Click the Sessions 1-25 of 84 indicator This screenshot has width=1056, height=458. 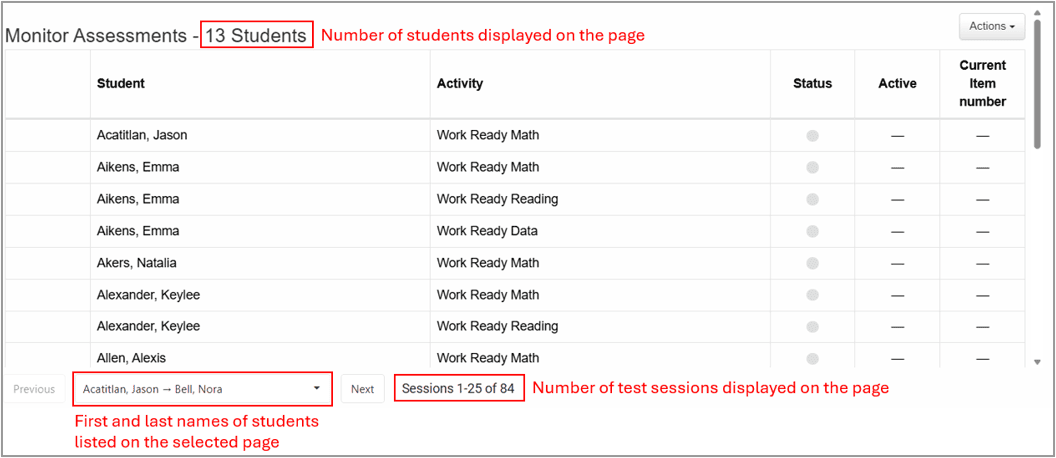458,389
